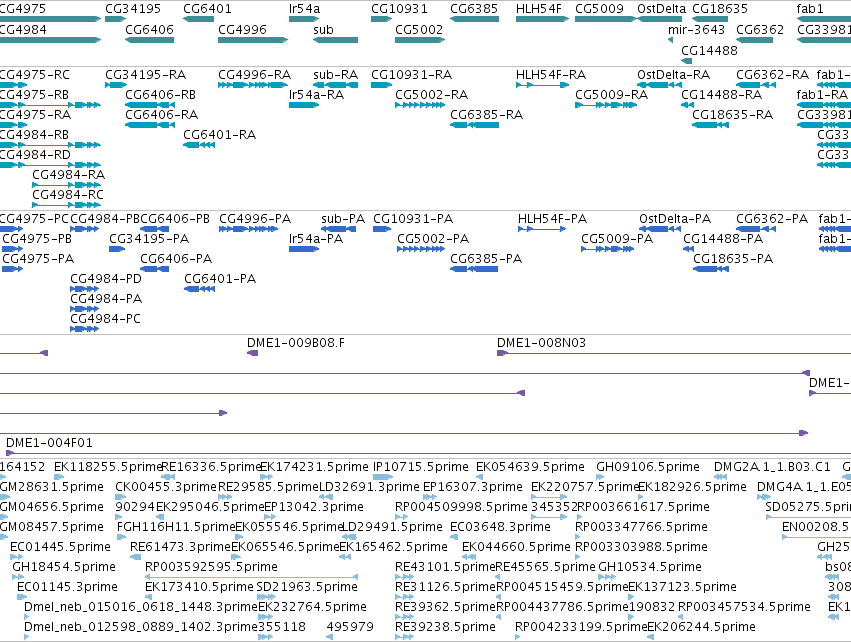851x642 pixels.
Task: Click protein CG5009-PA
Action: pyautogui.click(x=617, y=239)
